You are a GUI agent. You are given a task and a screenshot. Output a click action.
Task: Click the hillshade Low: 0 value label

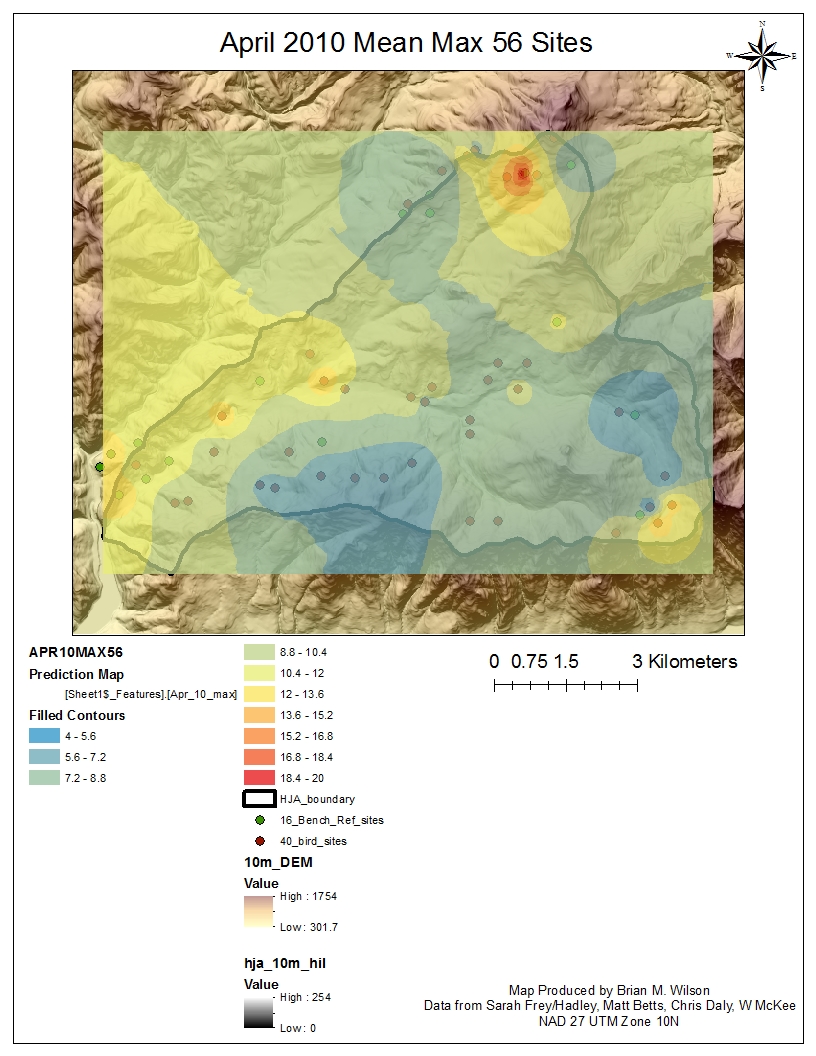tap(298, 1028)
